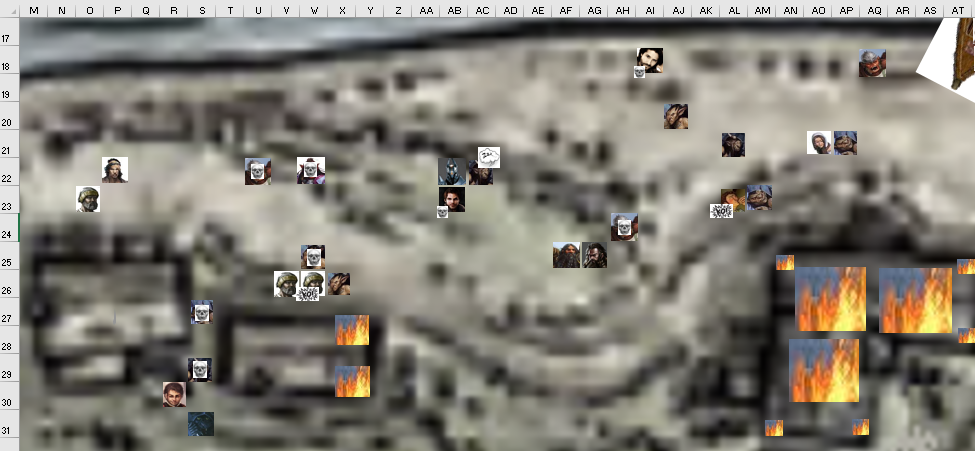The width and height of the screenshot is (975, 451).
Task: Select the large fire image in rows 28-29
Action: (824, 370)
